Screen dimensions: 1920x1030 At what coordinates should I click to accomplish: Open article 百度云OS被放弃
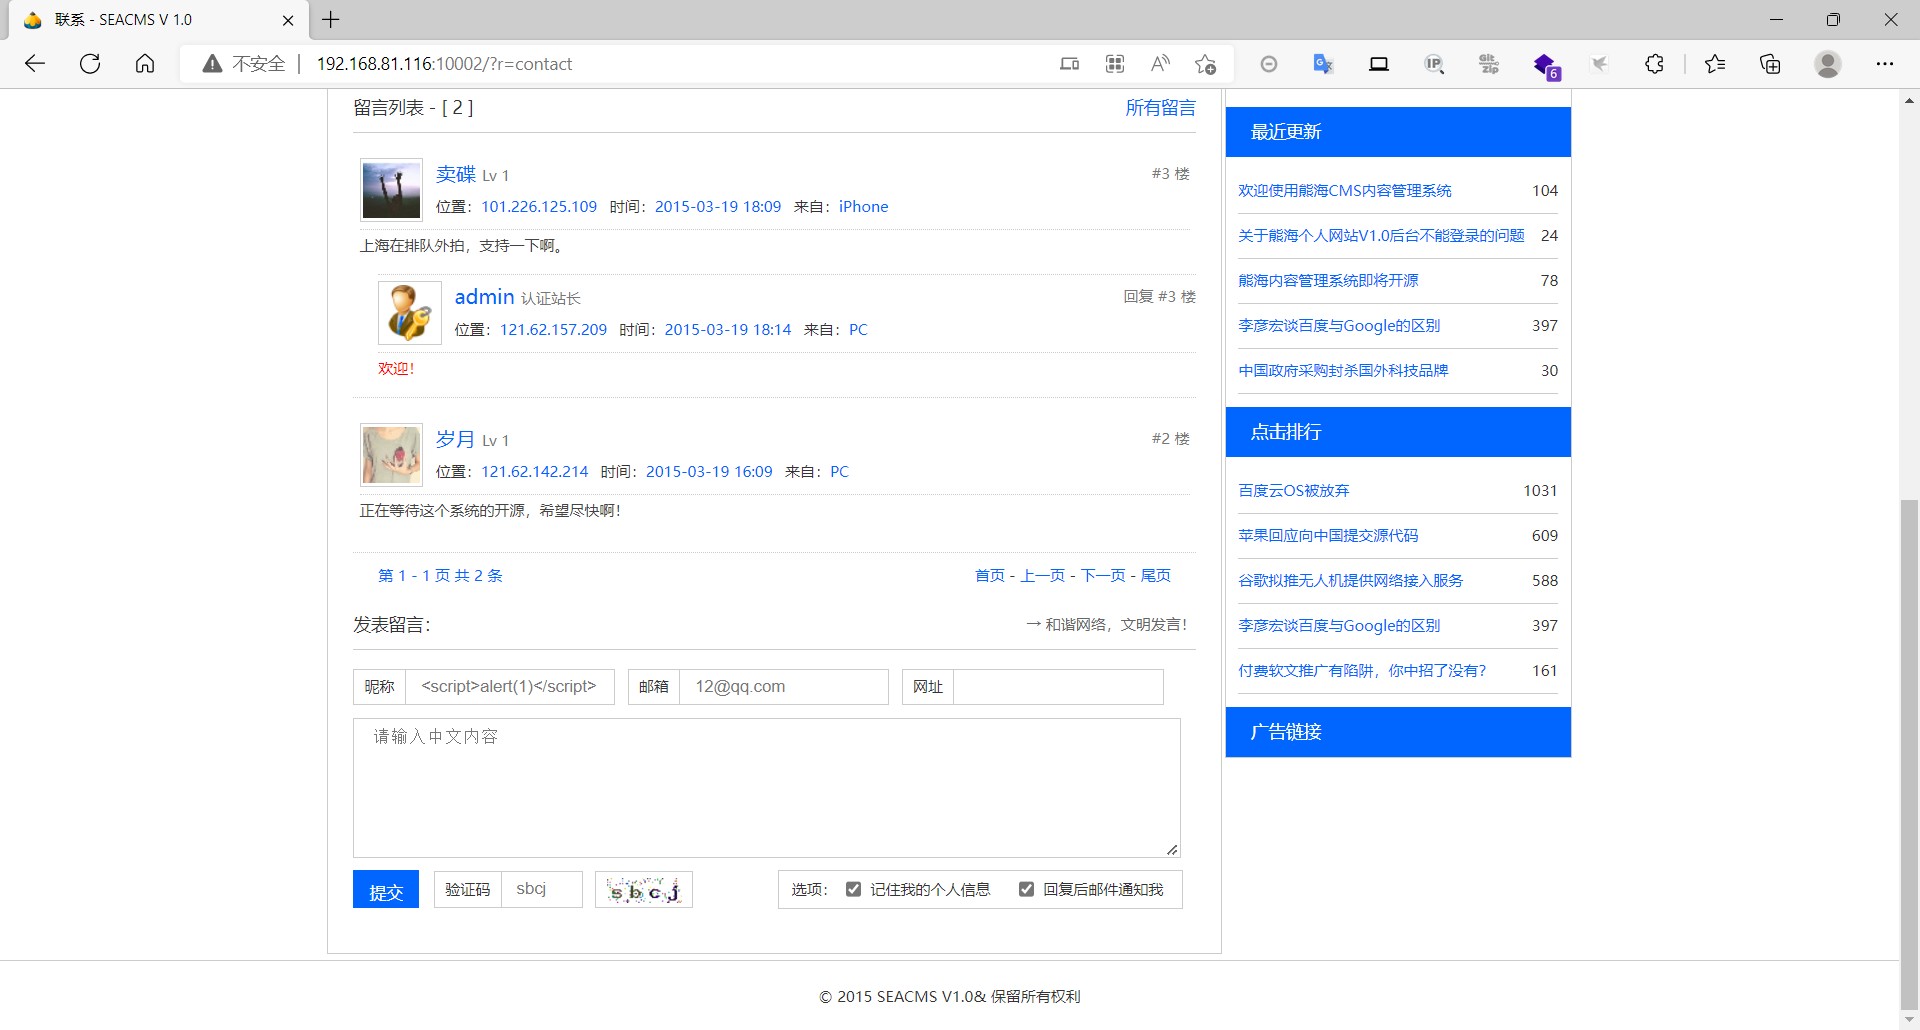[x=1294, y=491]
